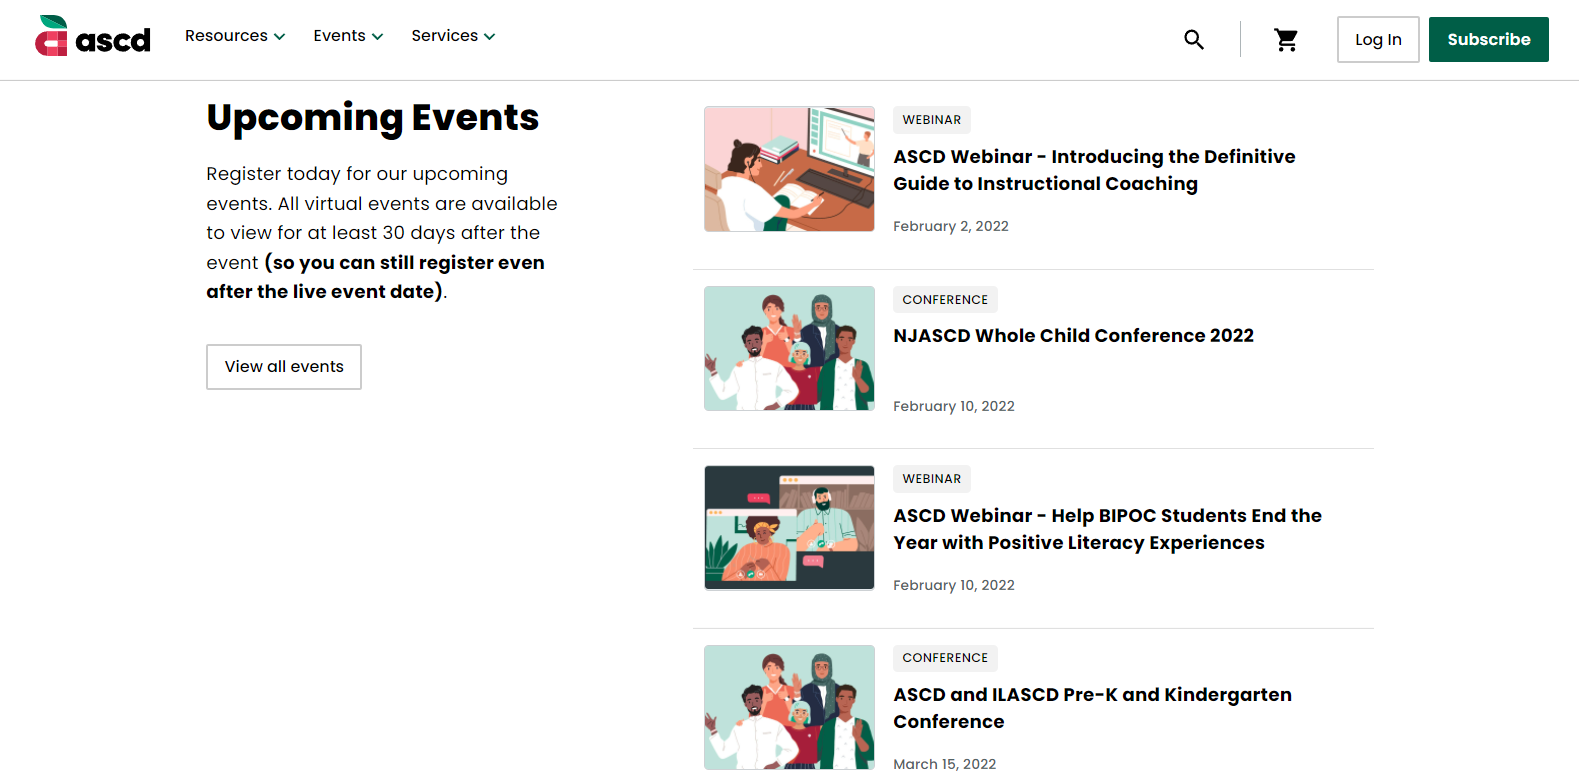Click the March 15, 2022 date
The width and height of the screenshot is (1579, 778).
945,764
